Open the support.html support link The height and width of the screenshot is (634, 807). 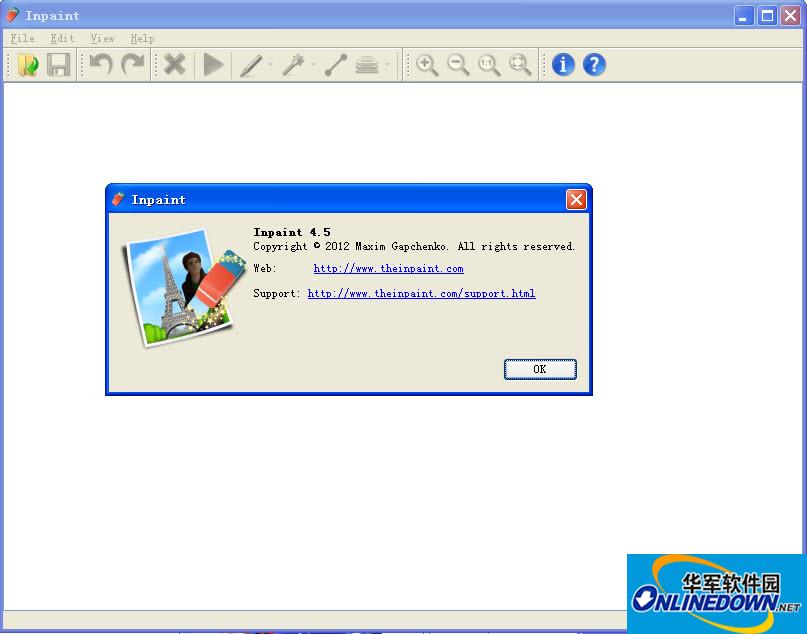coord(422,293)
